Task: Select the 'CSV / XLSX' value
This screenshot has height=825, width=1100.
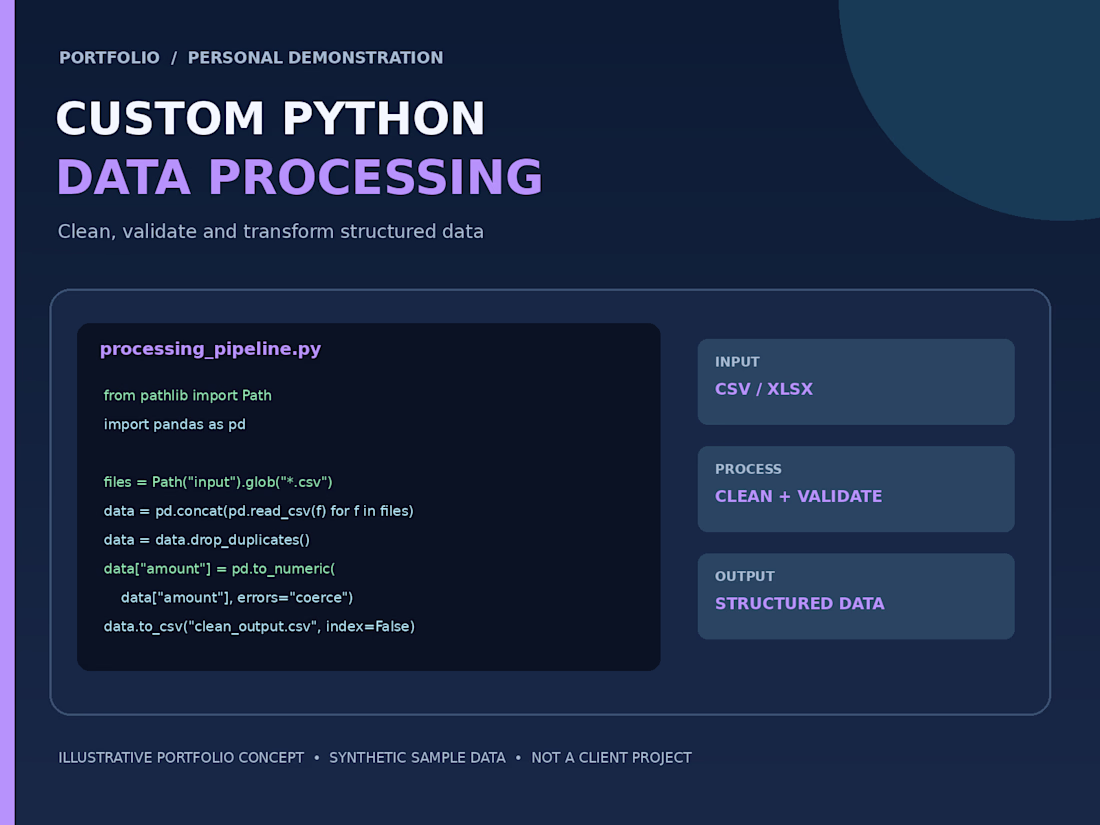Action: 764,389
